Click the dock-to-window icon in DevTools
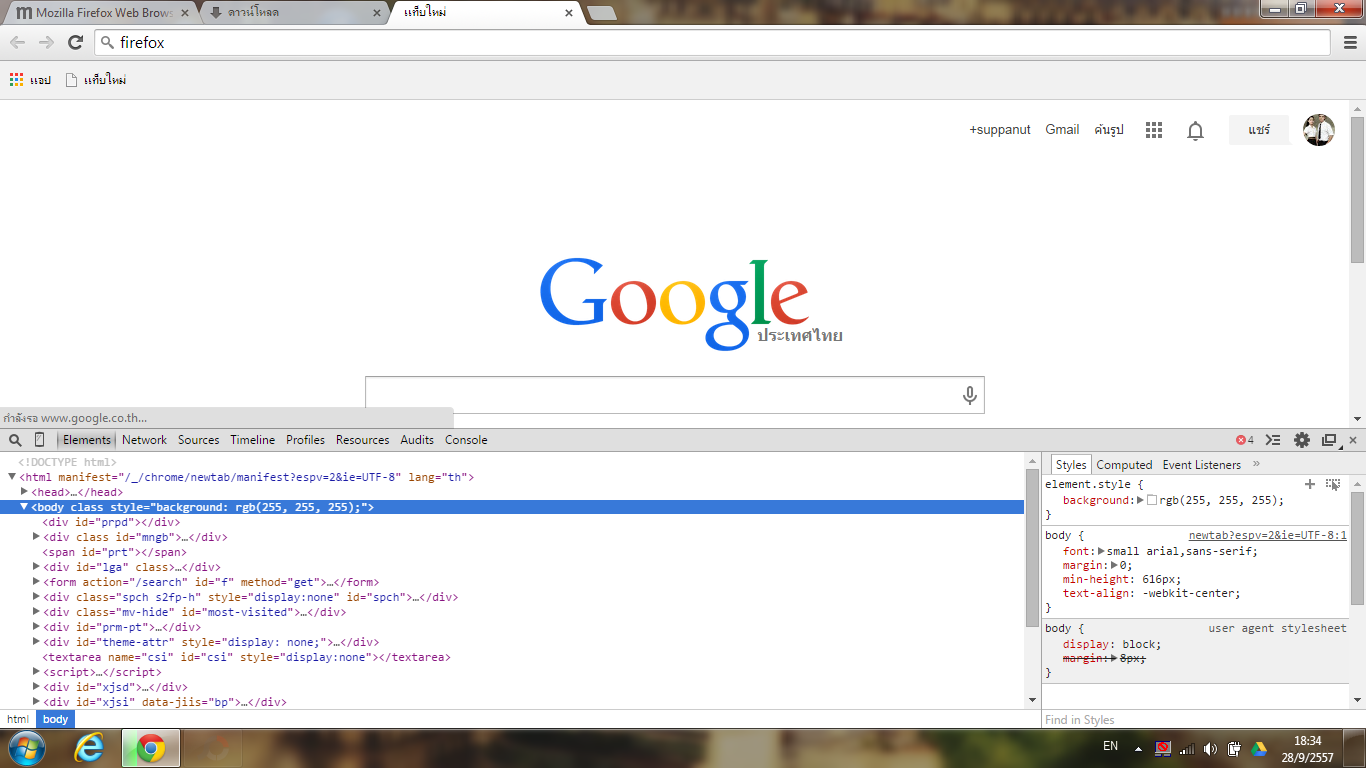Image resolution: width=1366 pixels, height=768 pixels. click(1329, 440)
